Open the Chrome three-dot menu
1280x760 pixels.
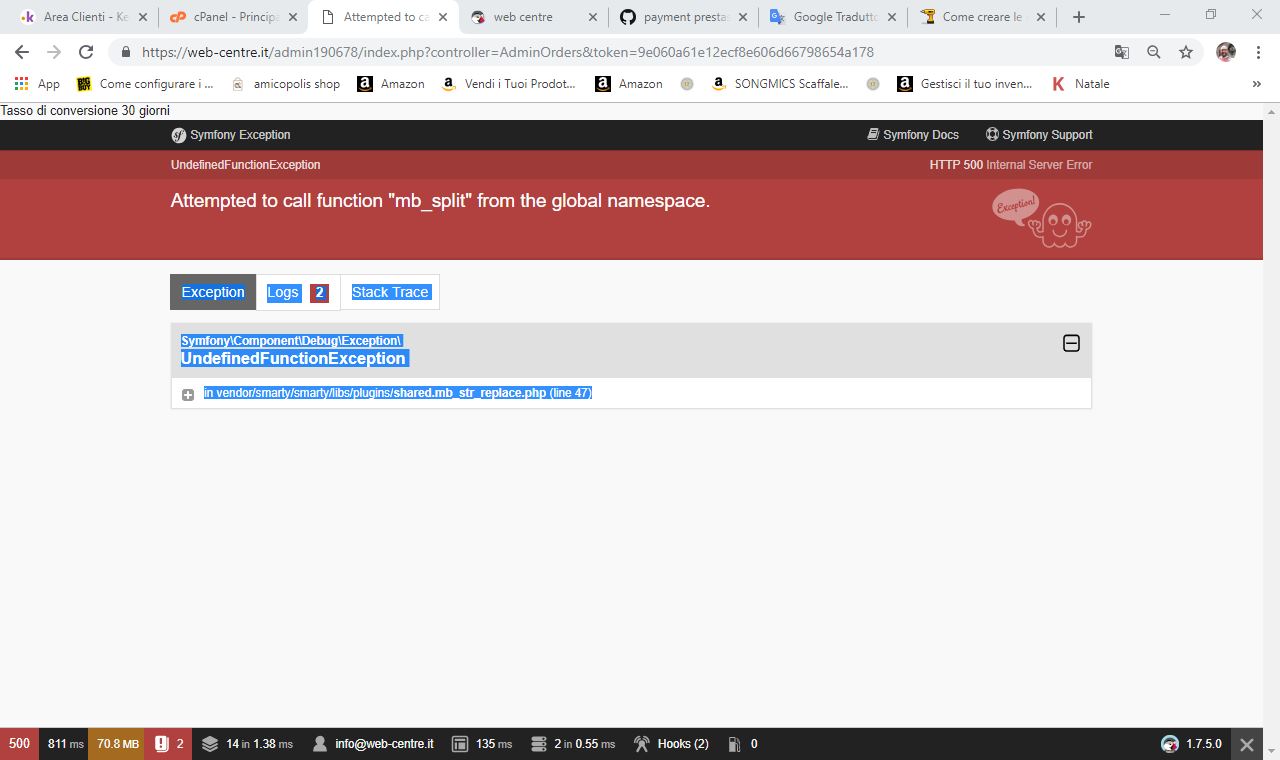coord(1258,52)
